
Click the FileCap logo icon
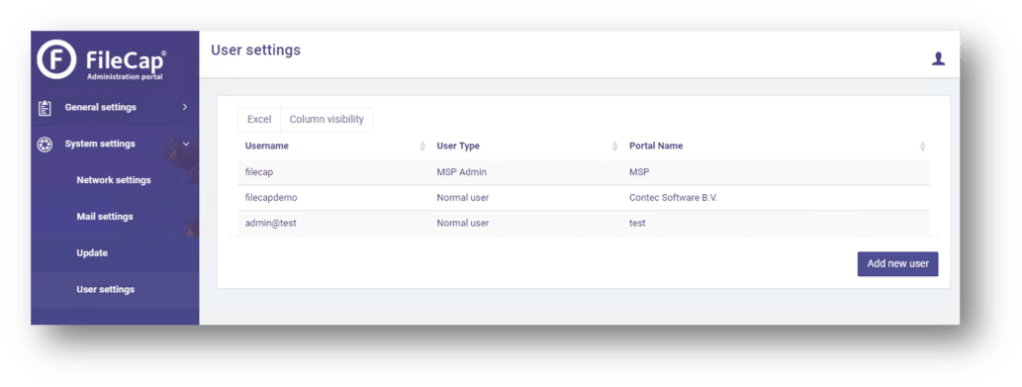(x=57, y=59)
